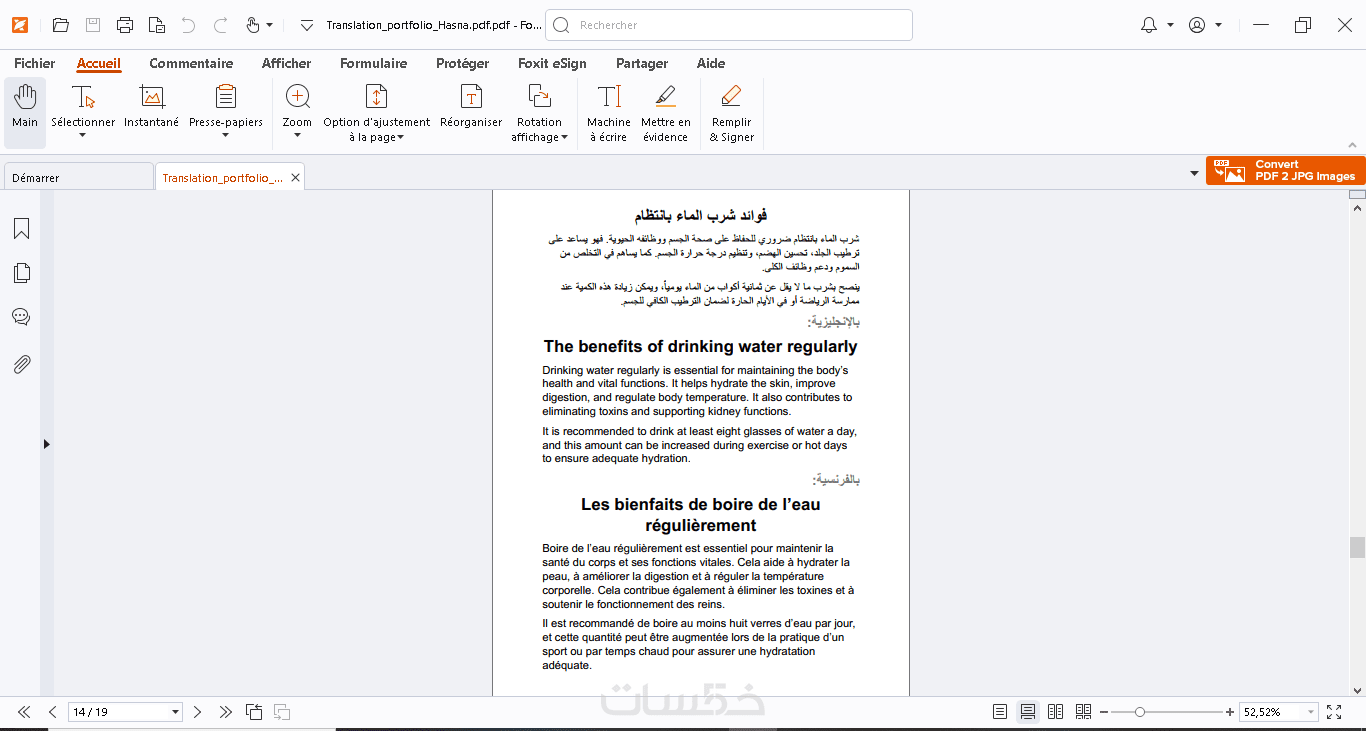Open the 52,52% zoom level dropdown
1366x731 pixels.
pos(1311,712)
